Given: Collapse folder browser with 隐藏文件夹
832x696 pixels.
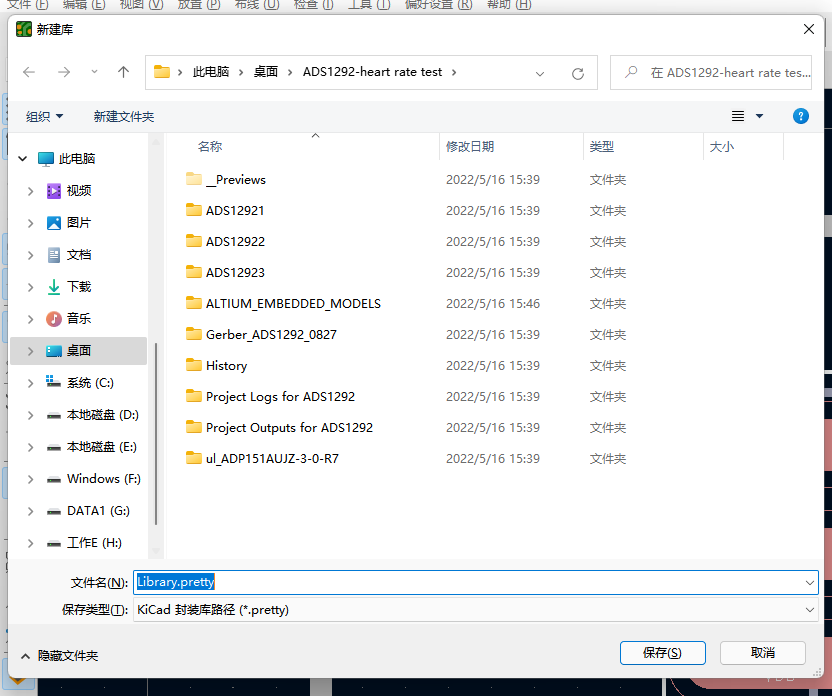Looking at the screenshot, I should (x=59, y=656).
